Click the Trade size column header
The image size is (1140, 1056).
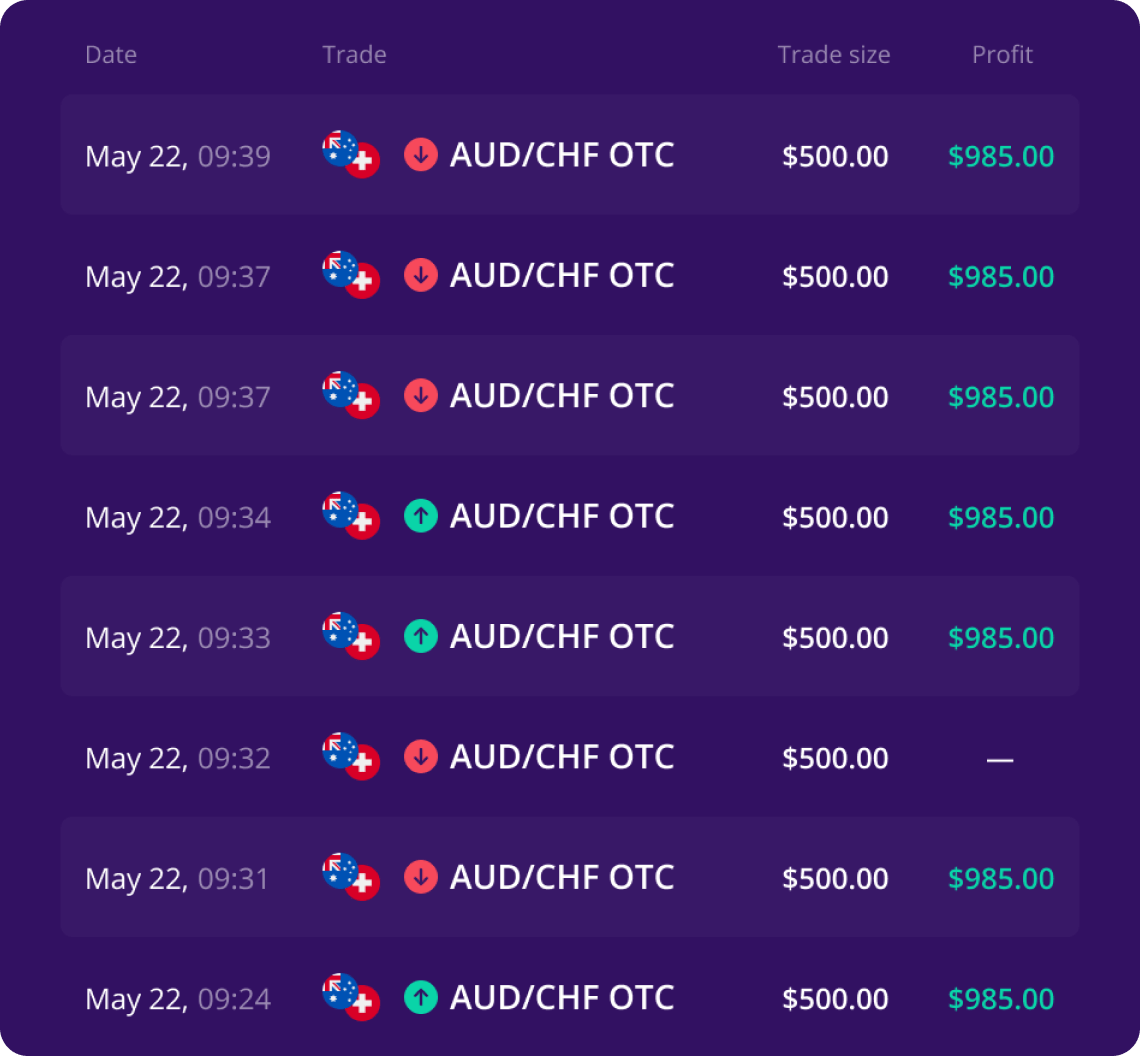point(834,55)
